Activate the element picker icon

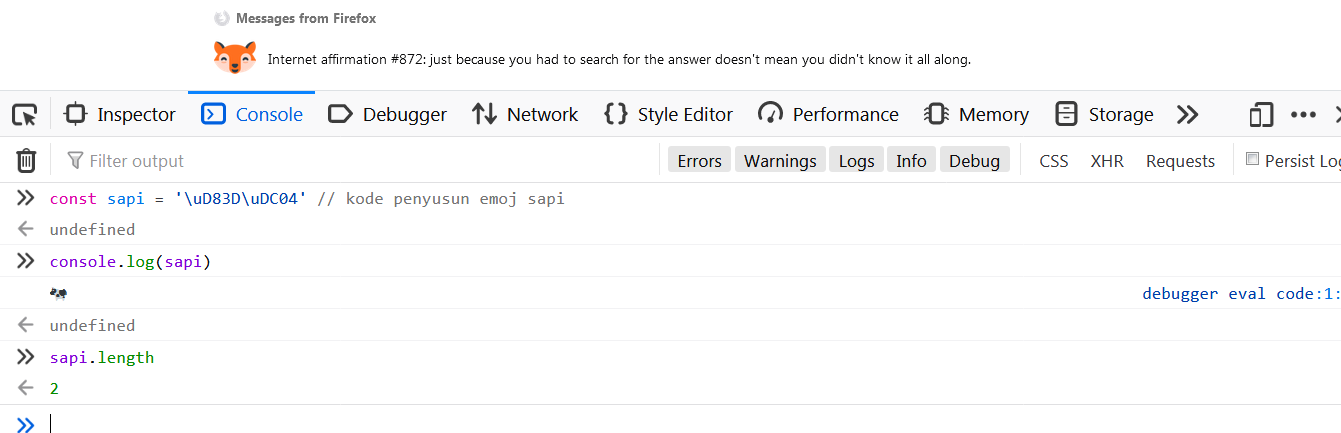point(24,115)
